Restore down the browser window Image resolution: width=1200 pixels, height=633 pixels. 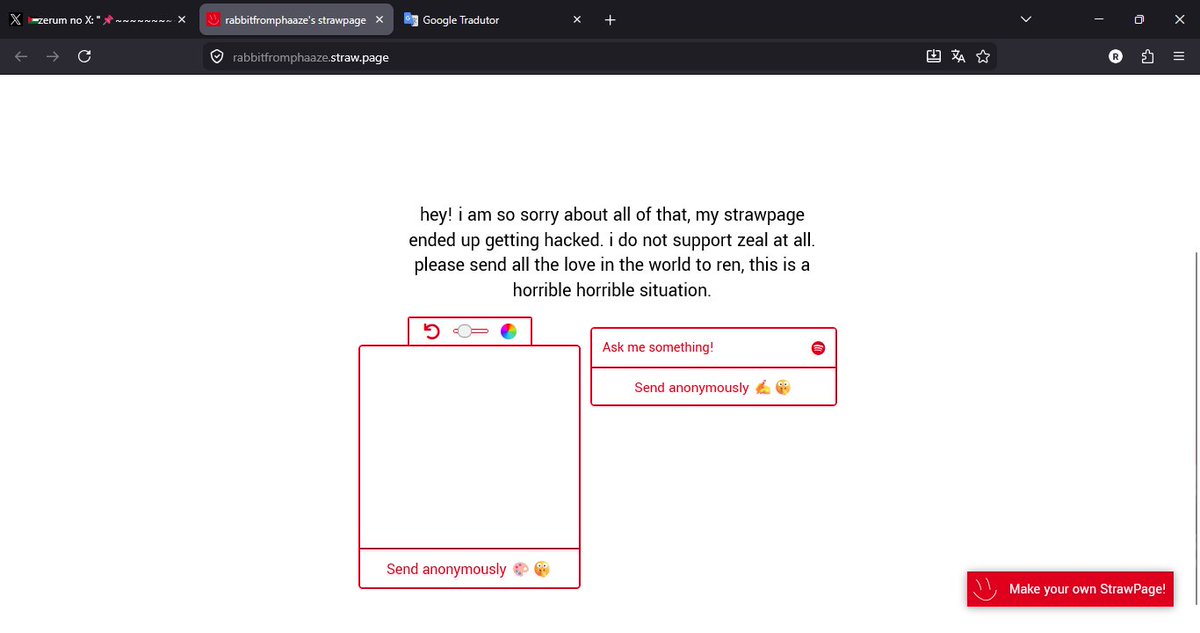point(1139,19)
